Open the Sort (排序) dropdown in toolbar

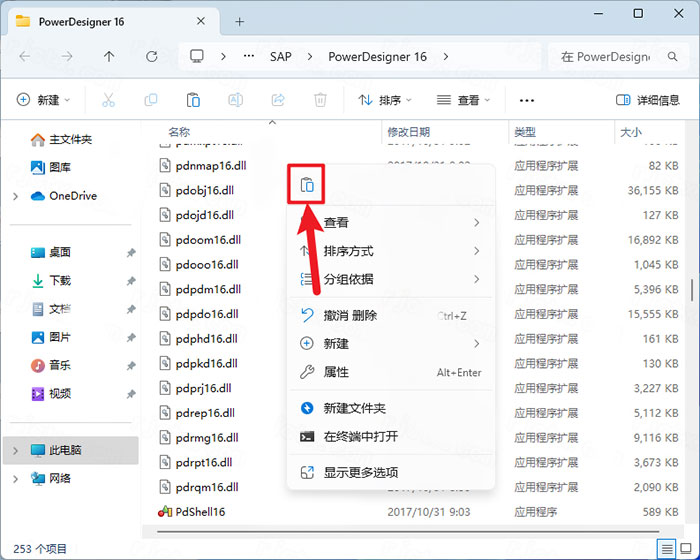pos(384,100)
